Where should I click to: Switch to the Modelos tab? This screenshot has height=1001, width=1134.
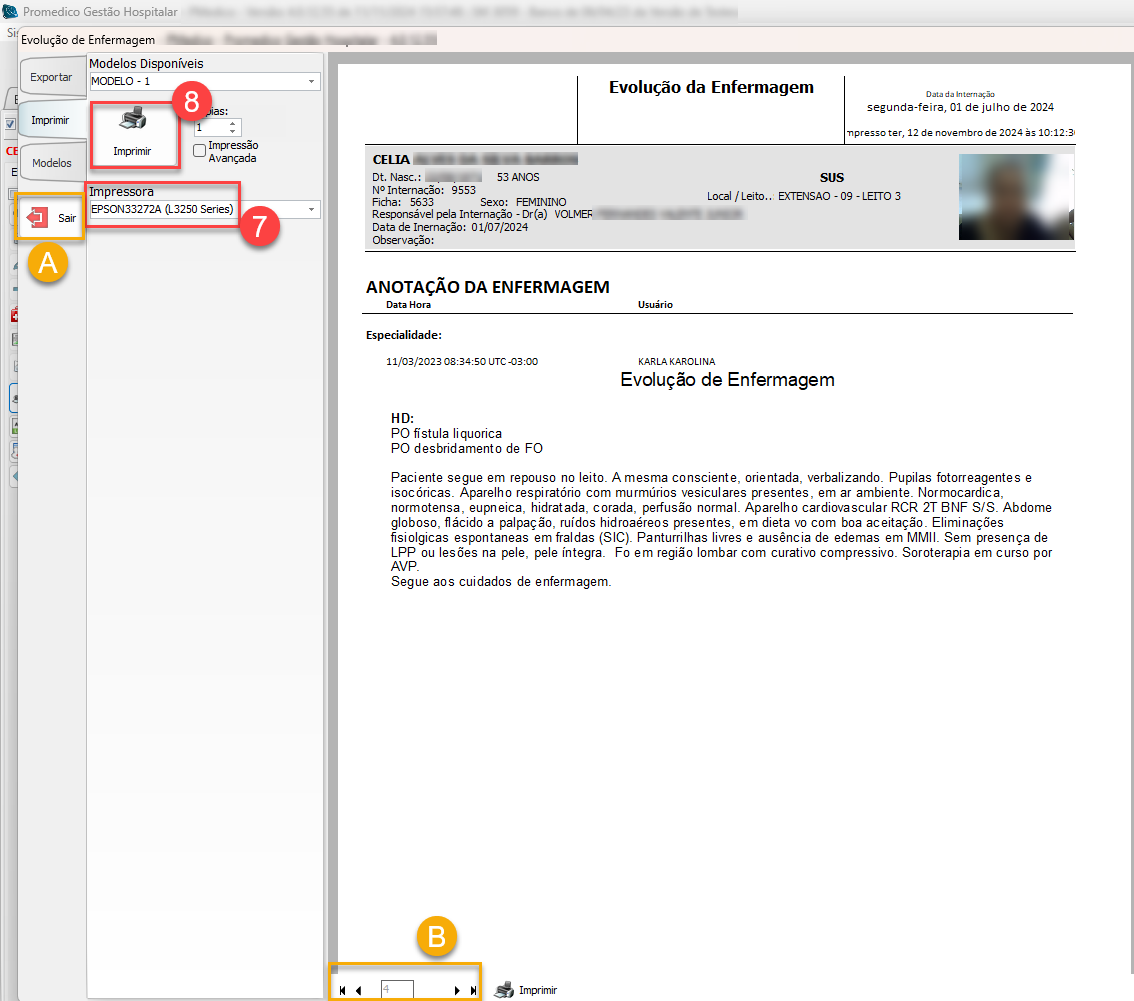[51, 162]
